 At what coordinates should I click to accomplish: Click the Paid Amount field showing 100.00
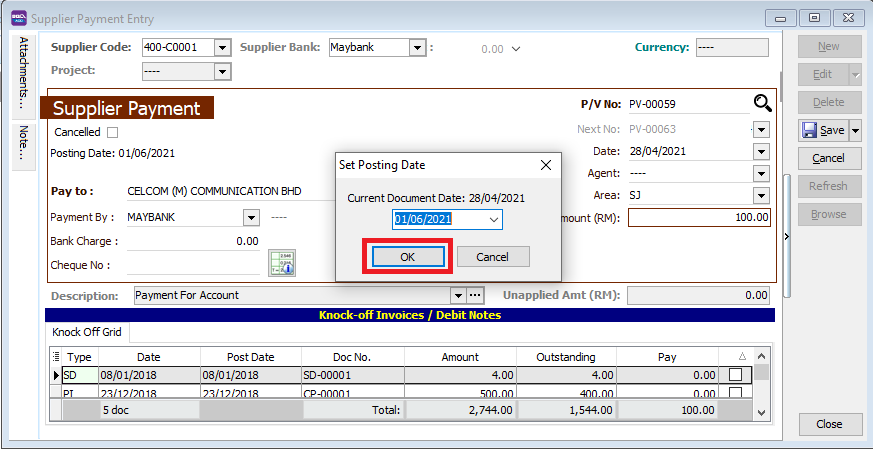point(699,217)
